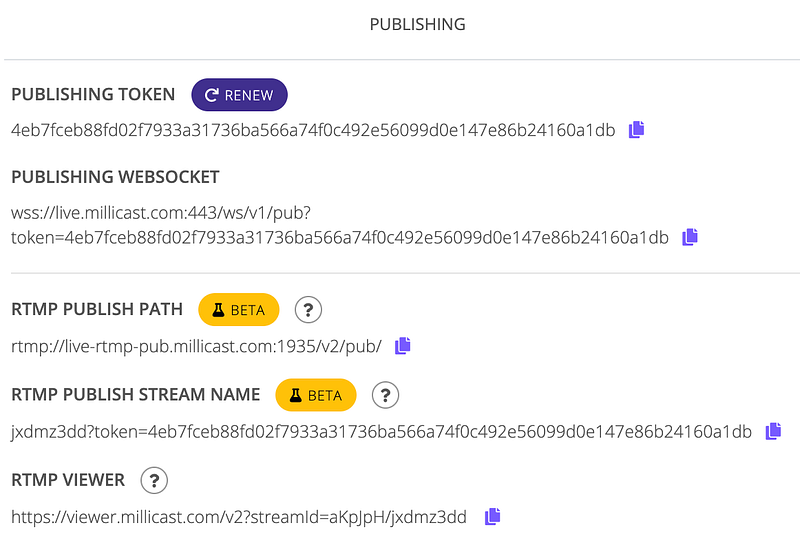
Task: Click the BETA badge beside RTMP Publish Path
Action: point(239,310)
